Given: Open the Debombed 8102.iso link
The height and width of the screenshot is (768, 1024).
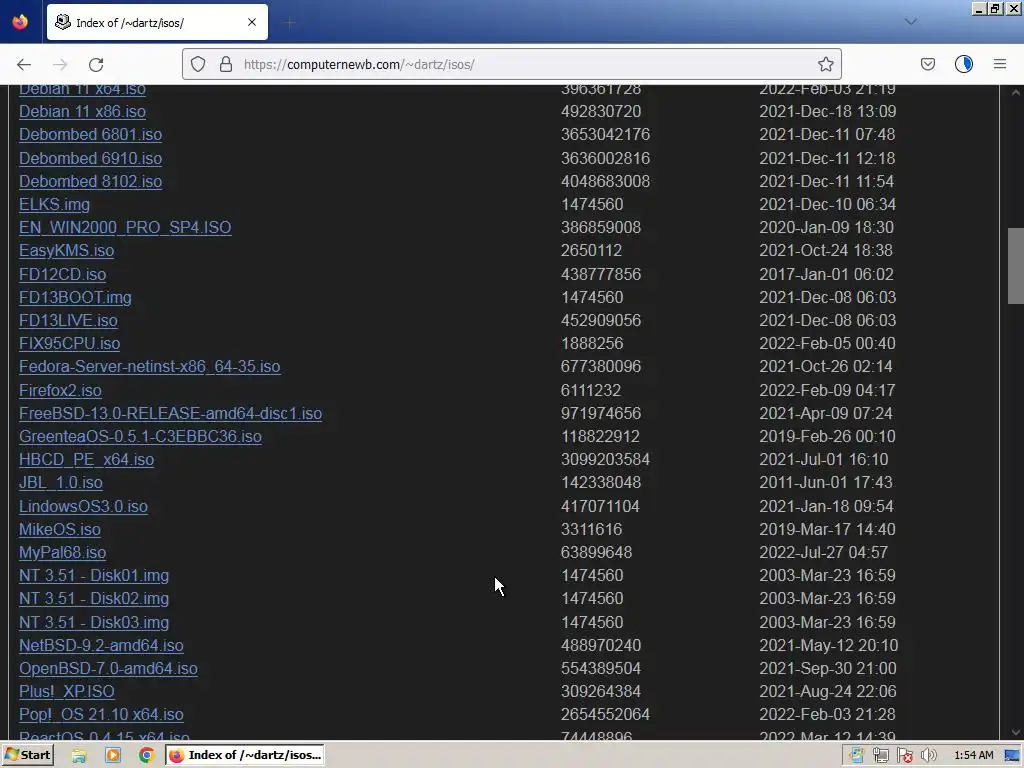Looking at the screenshot, I should coord(90,181).
